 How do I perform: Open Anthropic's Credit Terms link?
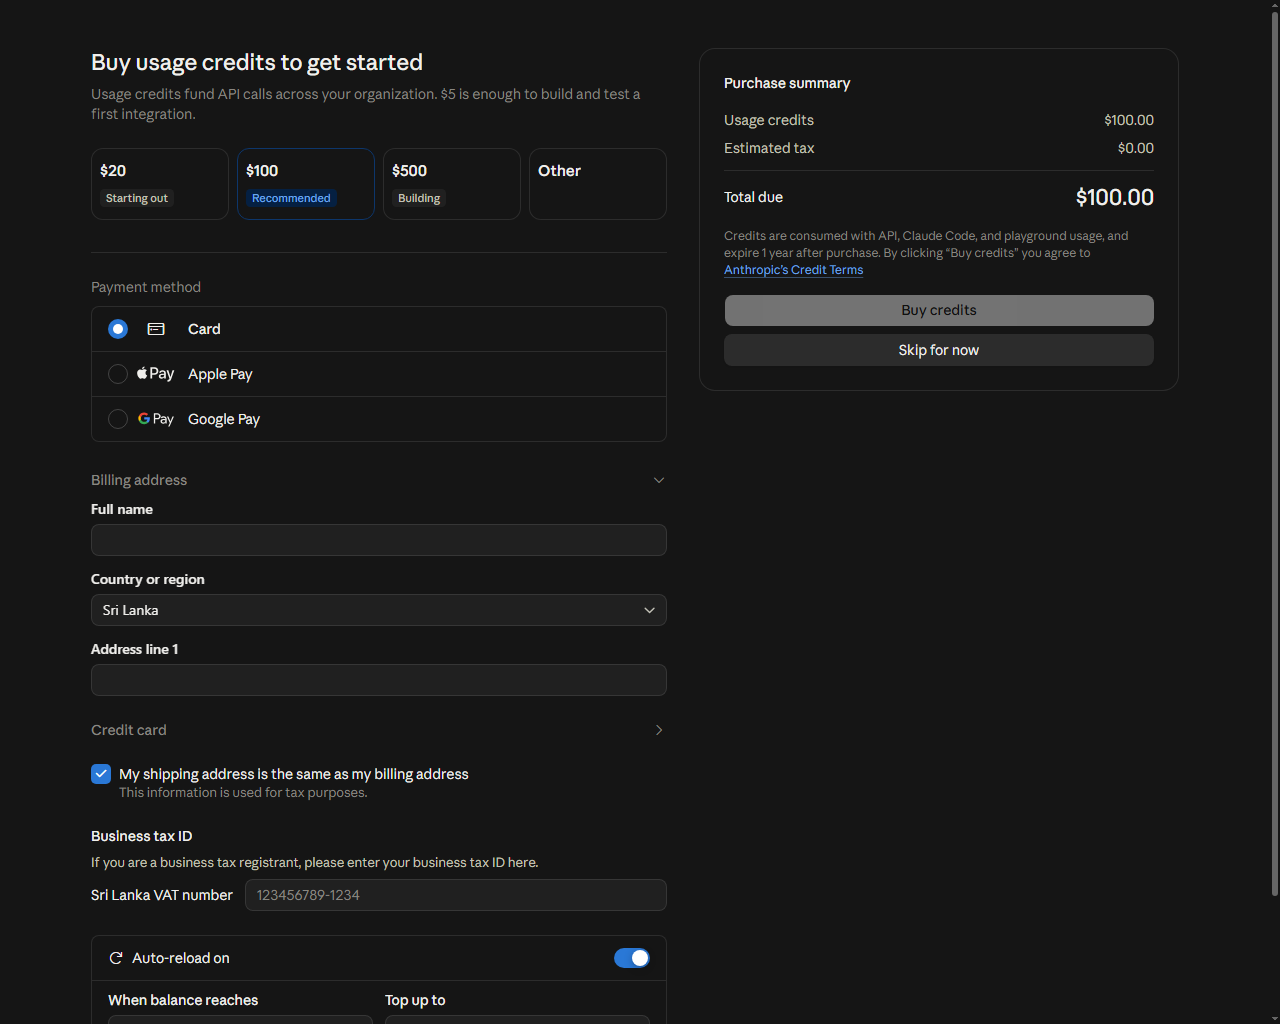tap(793, 270)
